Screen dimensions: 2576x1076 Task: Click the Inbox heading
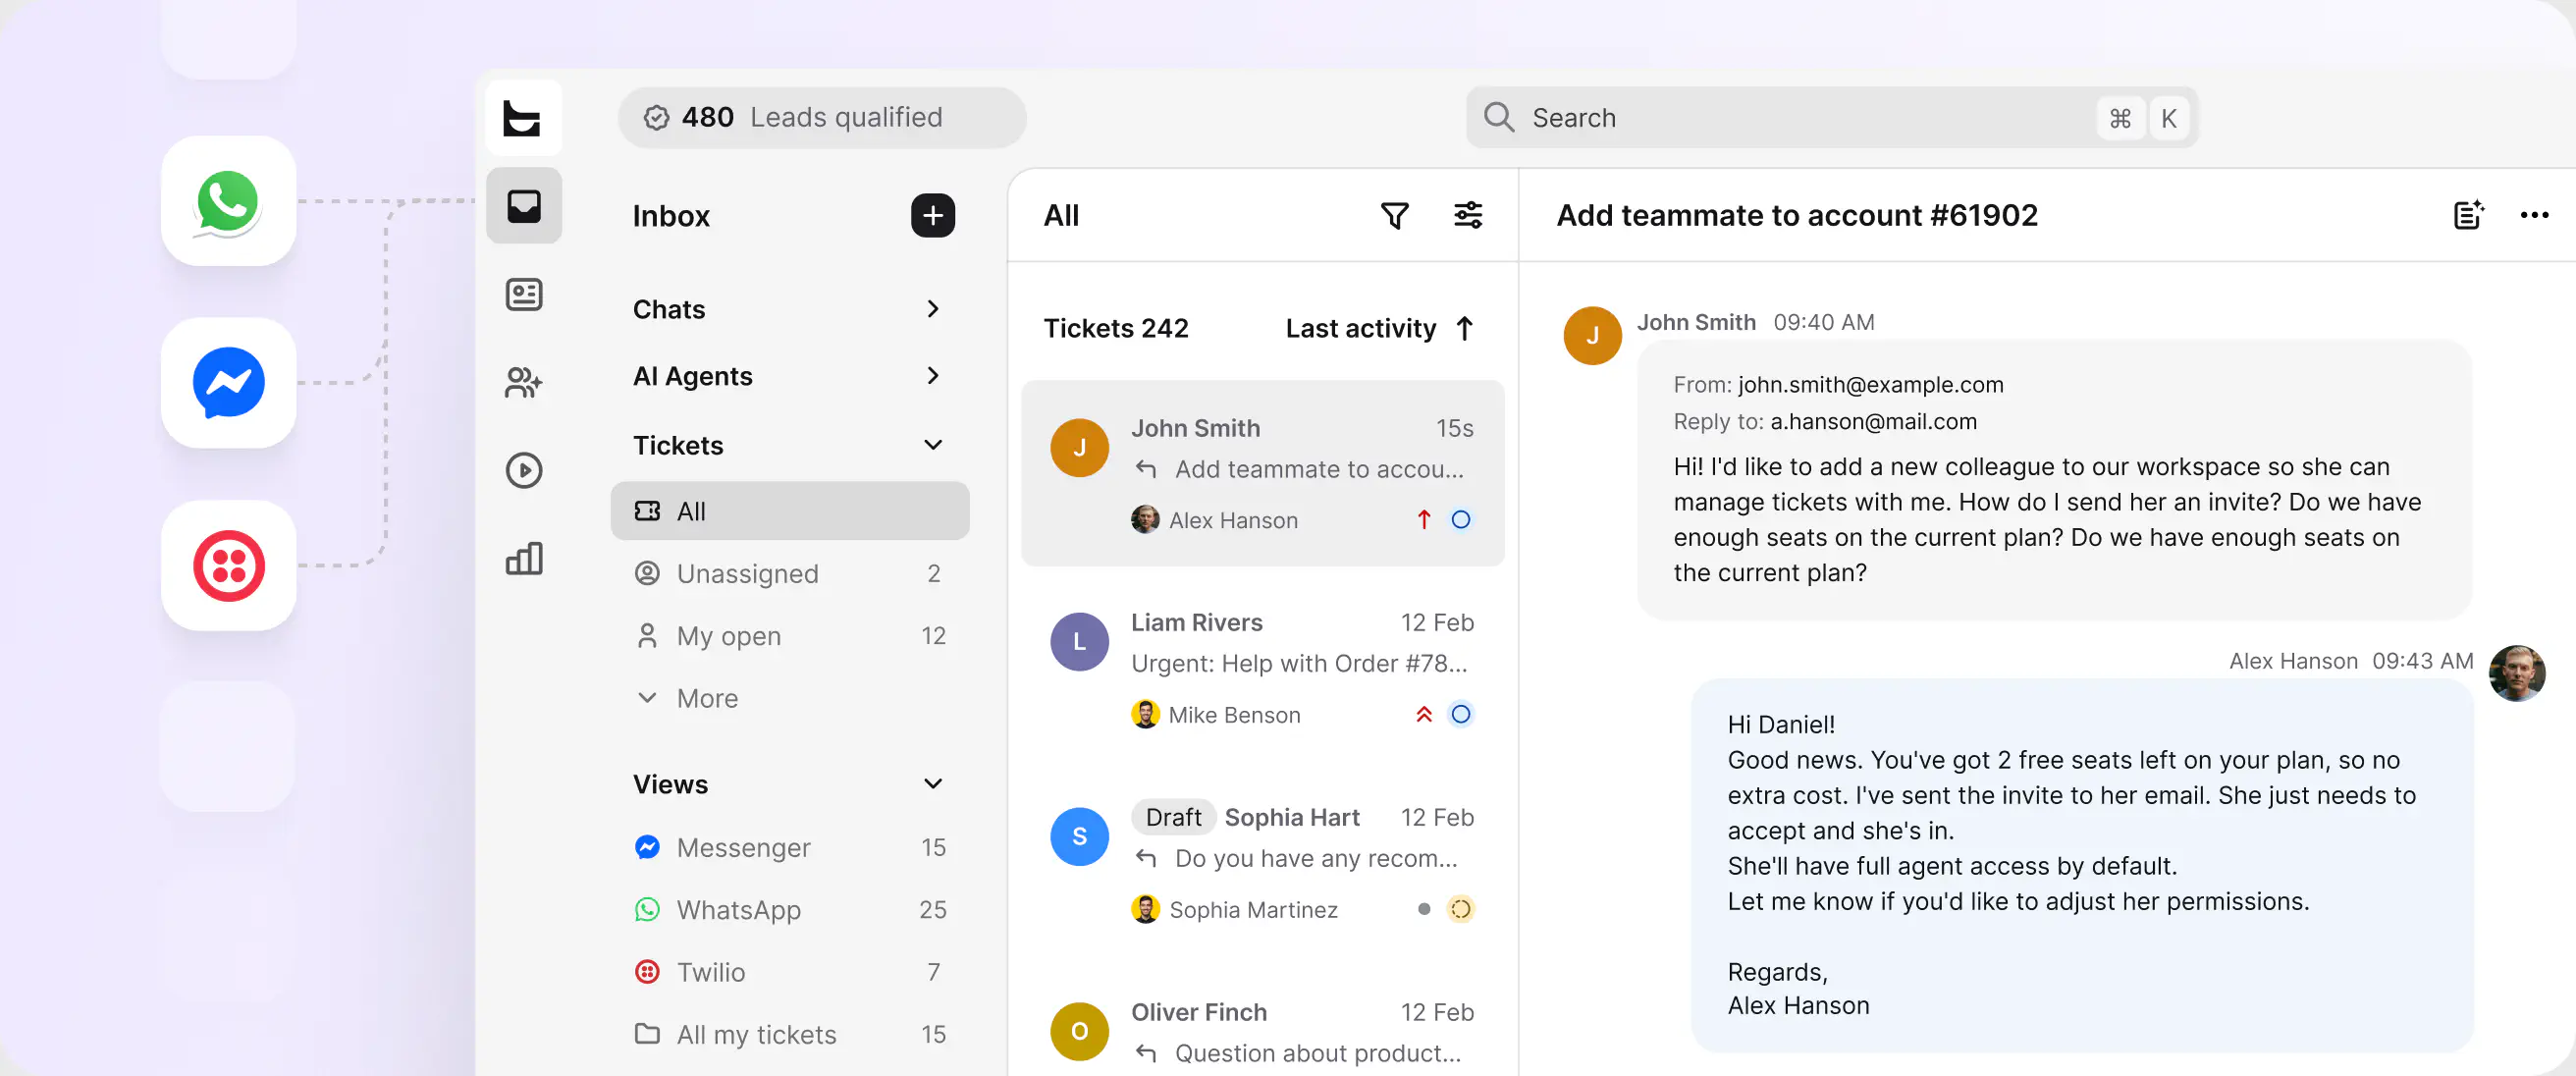tap(671, 215)
